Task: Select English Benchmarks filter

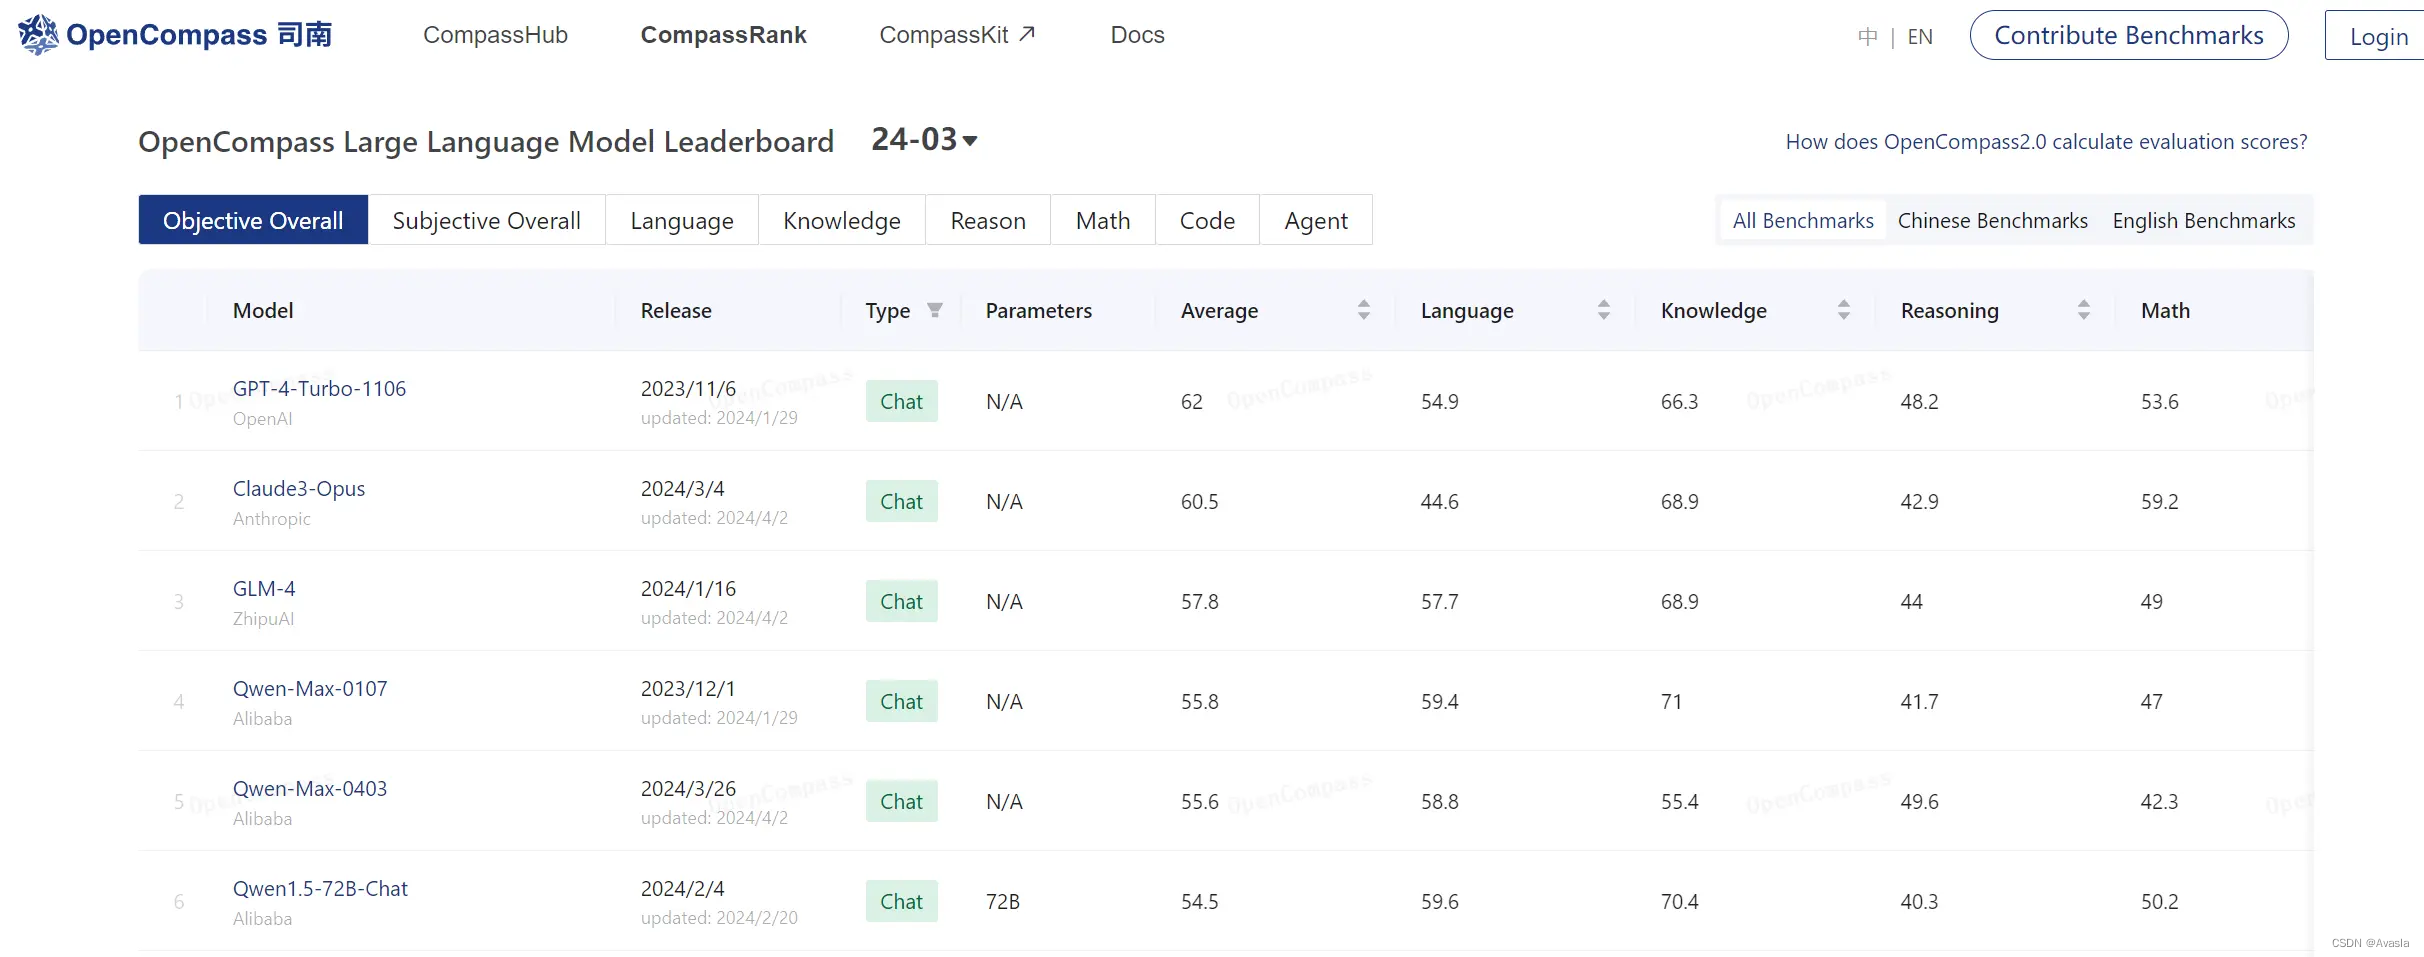Action: (2204, 220)
